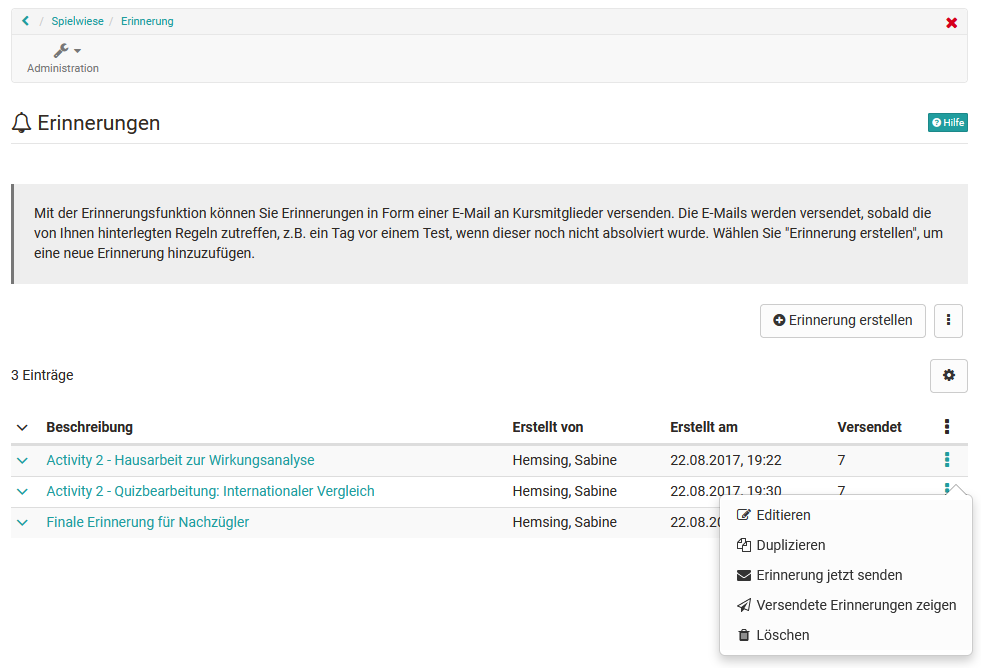981x668 pixels.
Task: Choose Duplizieren in the context menu
Action: [790, 546]
